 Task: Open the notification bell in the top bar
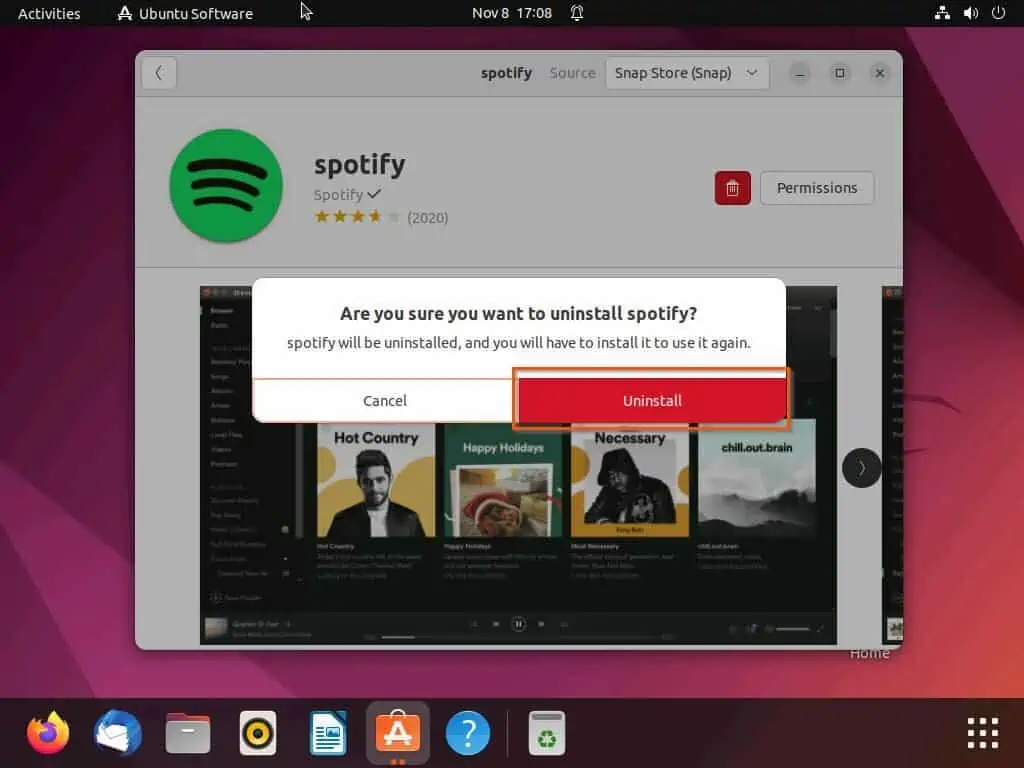click(x=576, y=13)
